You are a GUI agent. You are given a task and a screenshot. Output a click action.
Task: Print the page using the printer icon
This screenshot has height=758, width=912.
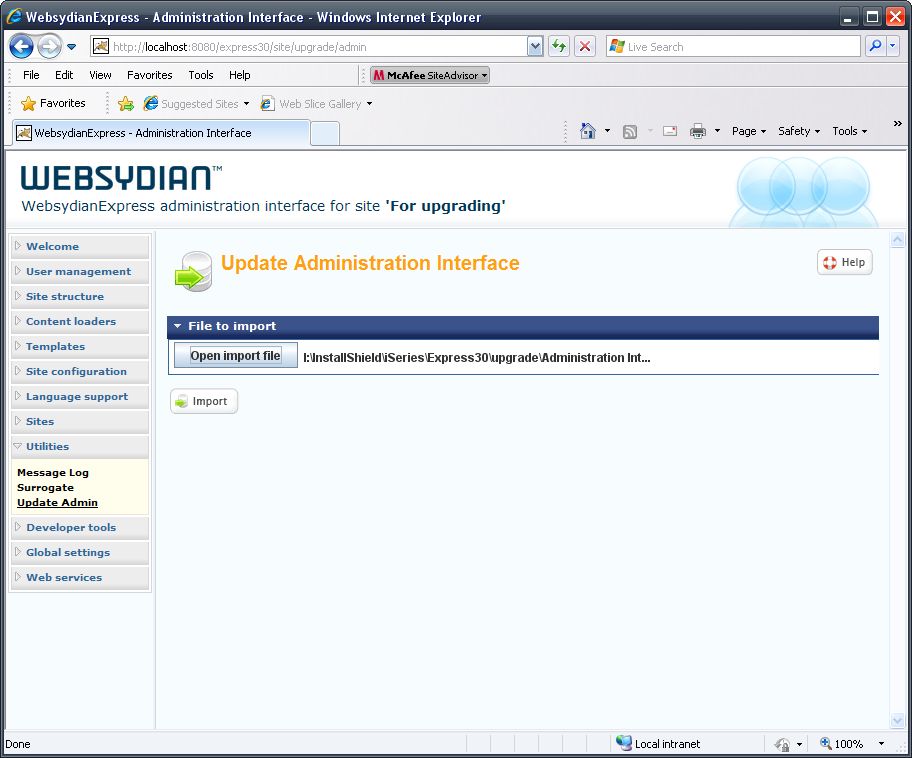(x=697, y=131)
